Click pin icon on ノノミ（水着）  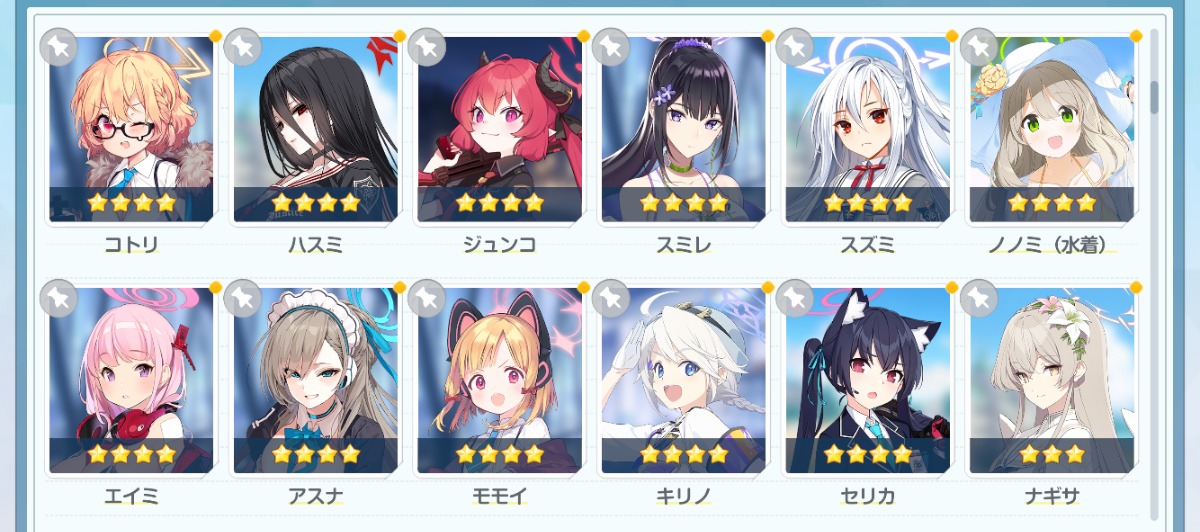pos(978,46)
